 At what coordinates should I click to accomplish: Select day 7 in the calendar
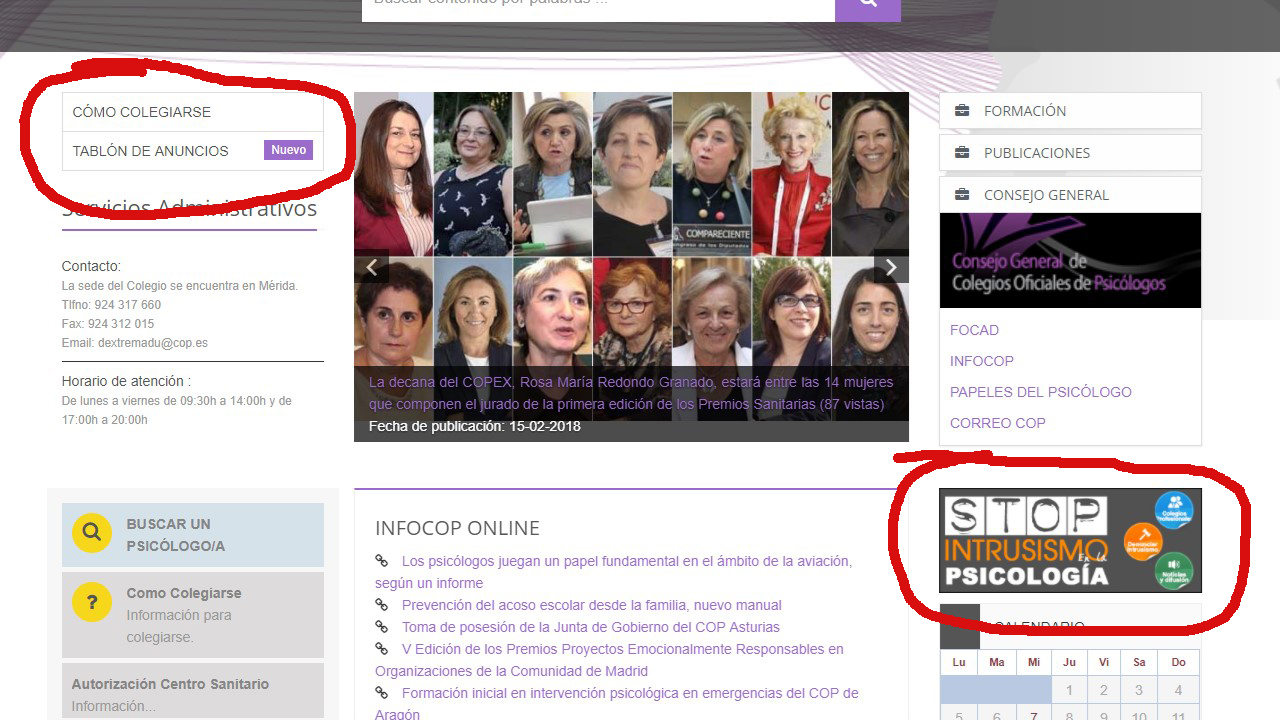point(1034,716)
